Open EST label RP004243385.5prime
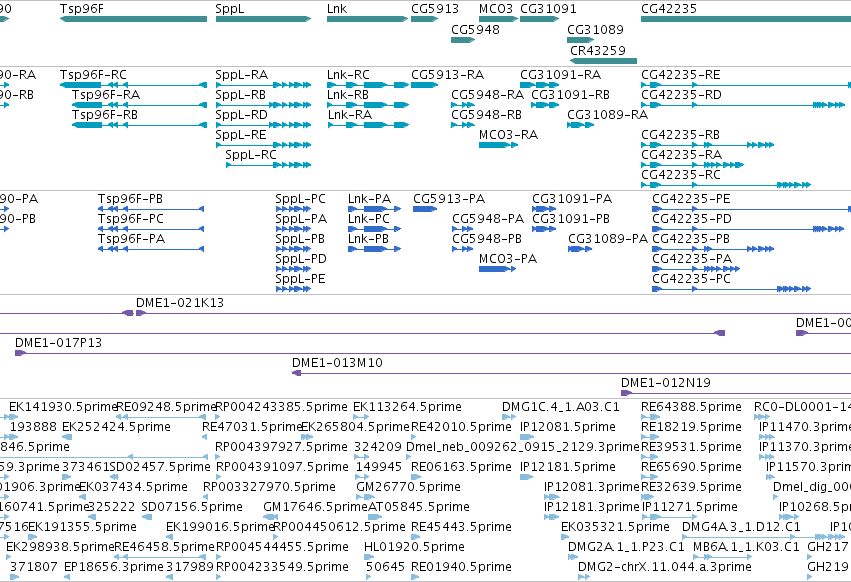The image size is (851, 582). tap(282, 407)
